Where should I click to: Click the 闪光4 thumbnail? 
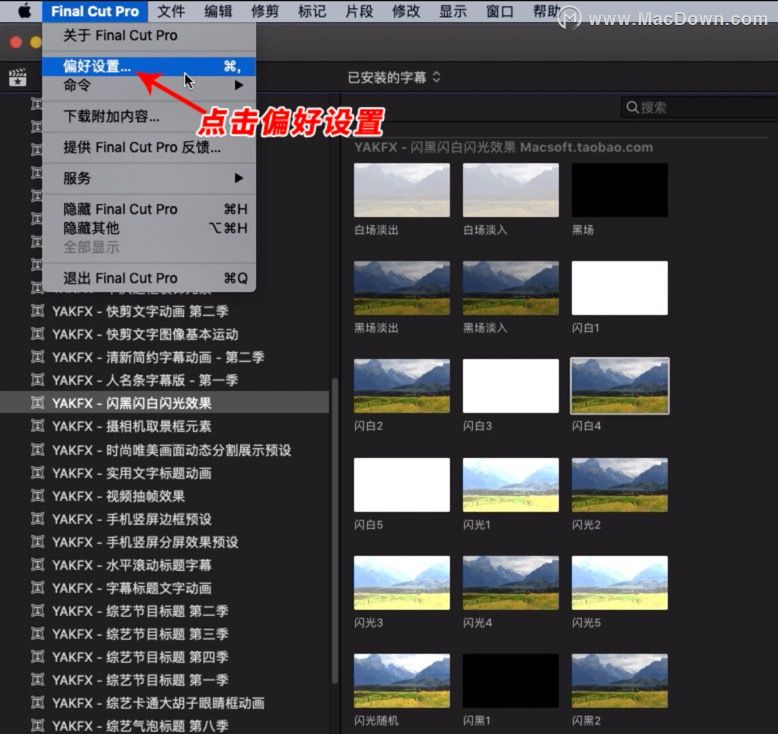tap(511, 583)
